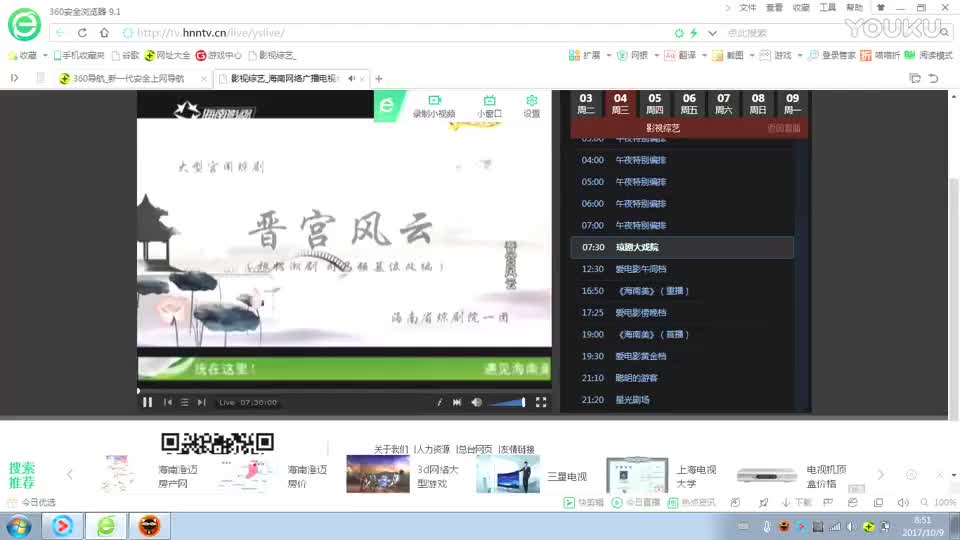This screenshot has height=540, width=960.
Task: Select the 21:20 program entry
Action: pyautogui.click(x=682, y=400)
